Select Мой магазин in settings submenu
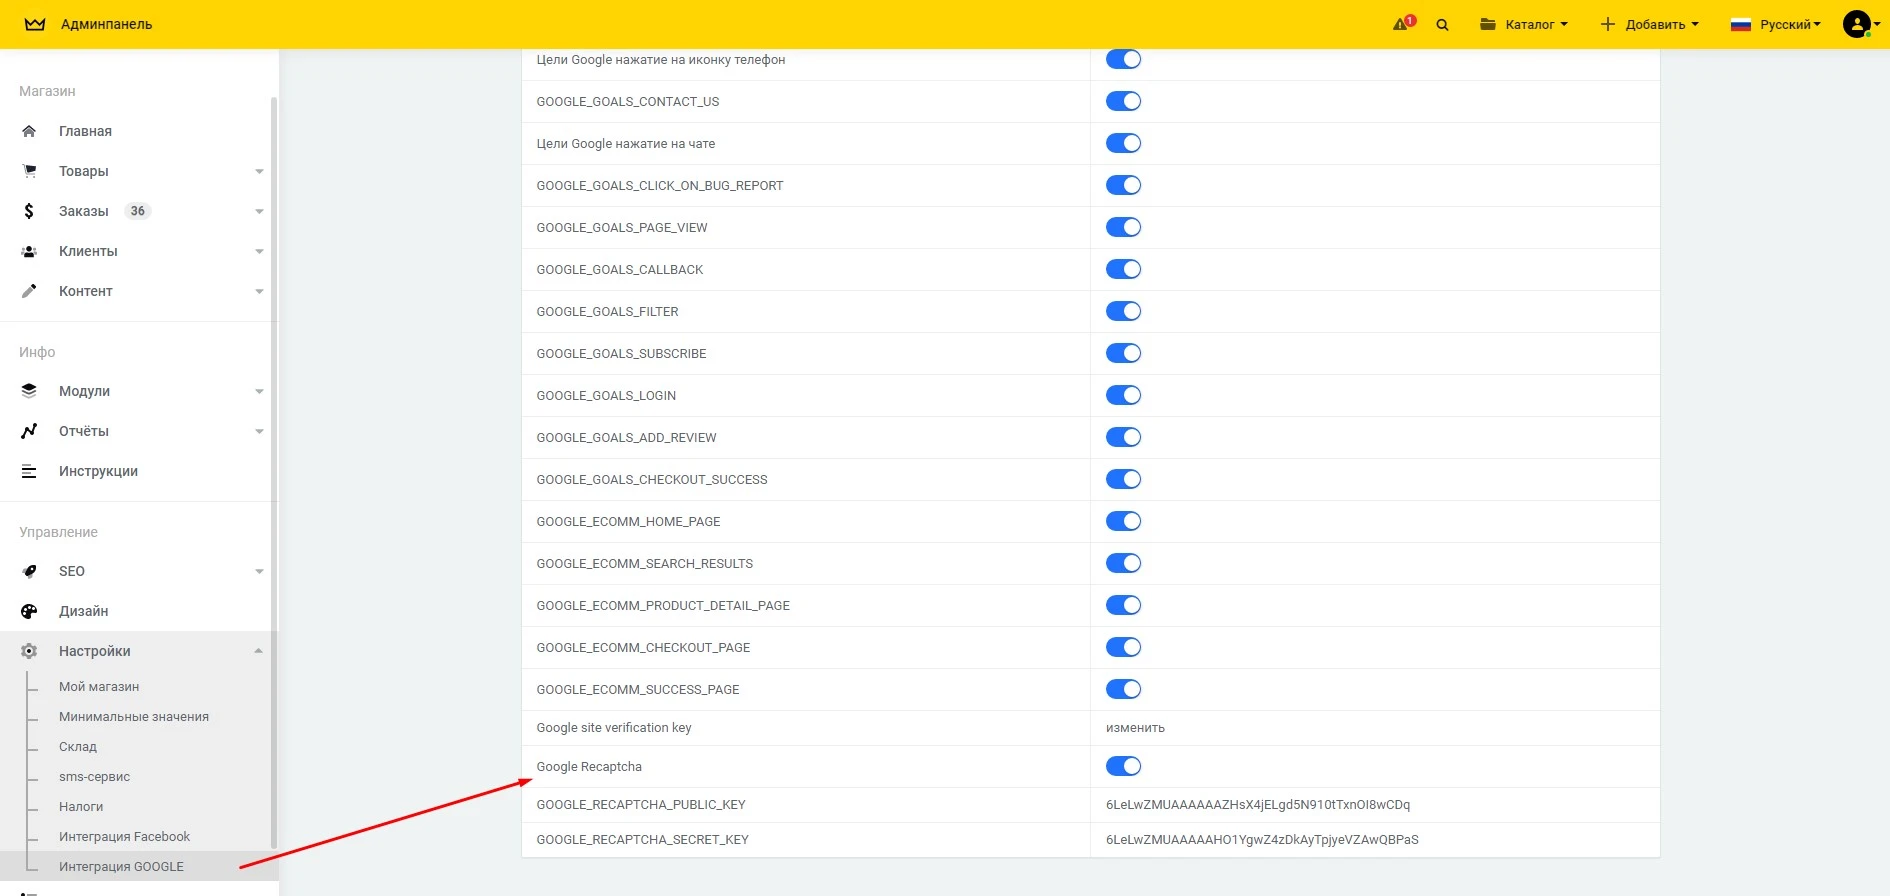The height and width of the screenshot is (896, 1890). coord(99,686)
